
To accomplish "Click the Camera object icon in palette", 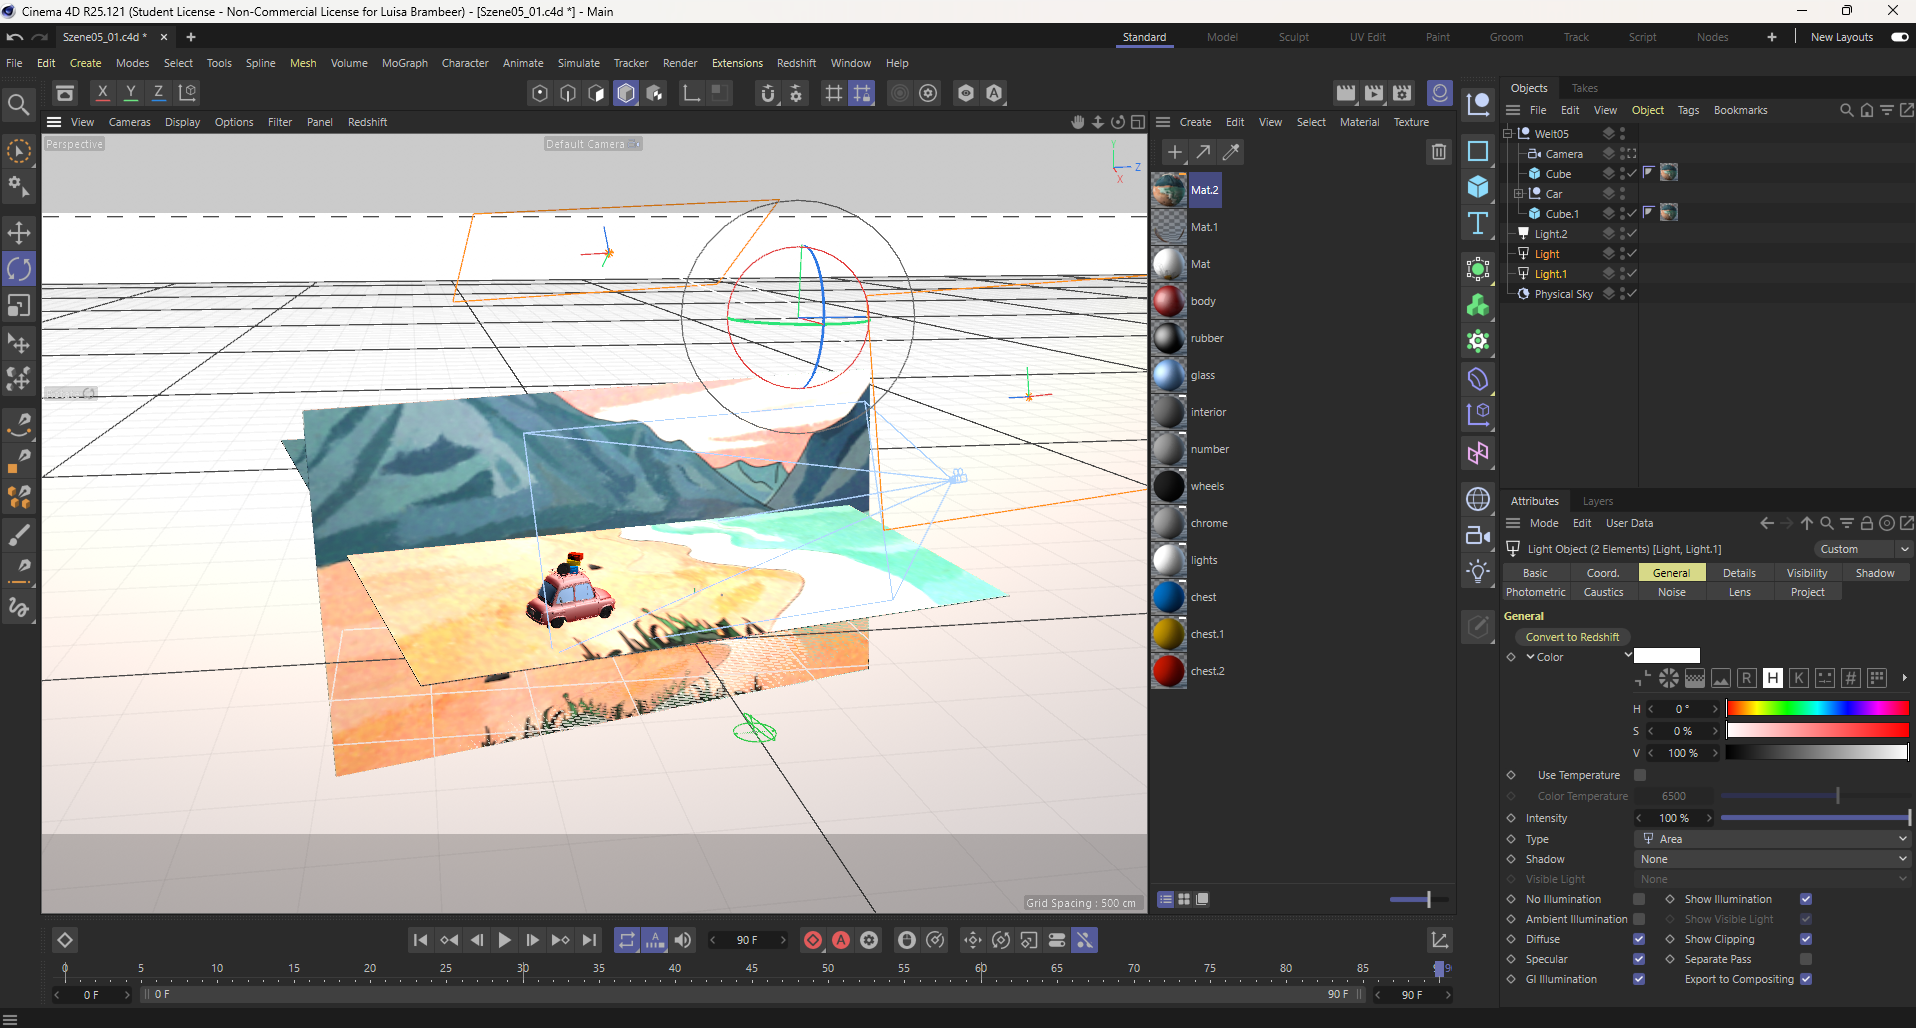I will tap(1478, 535).
